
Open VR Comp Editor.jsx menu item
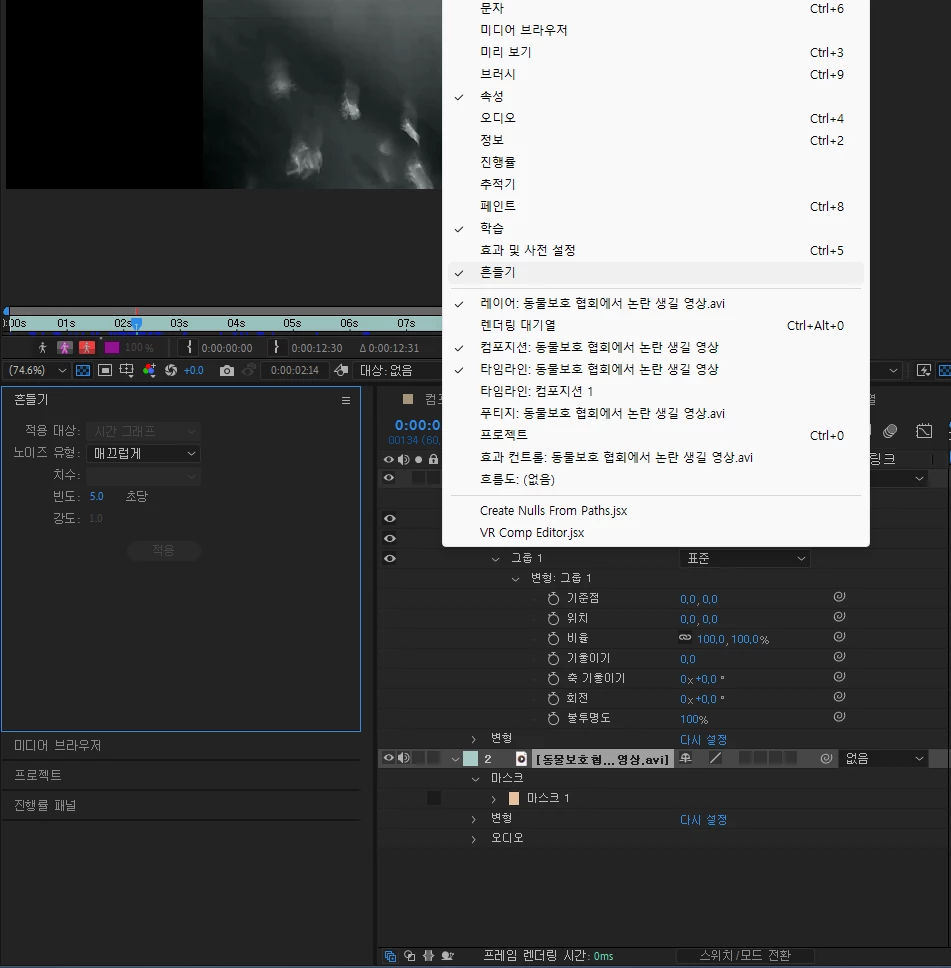[x=656, y=533]
